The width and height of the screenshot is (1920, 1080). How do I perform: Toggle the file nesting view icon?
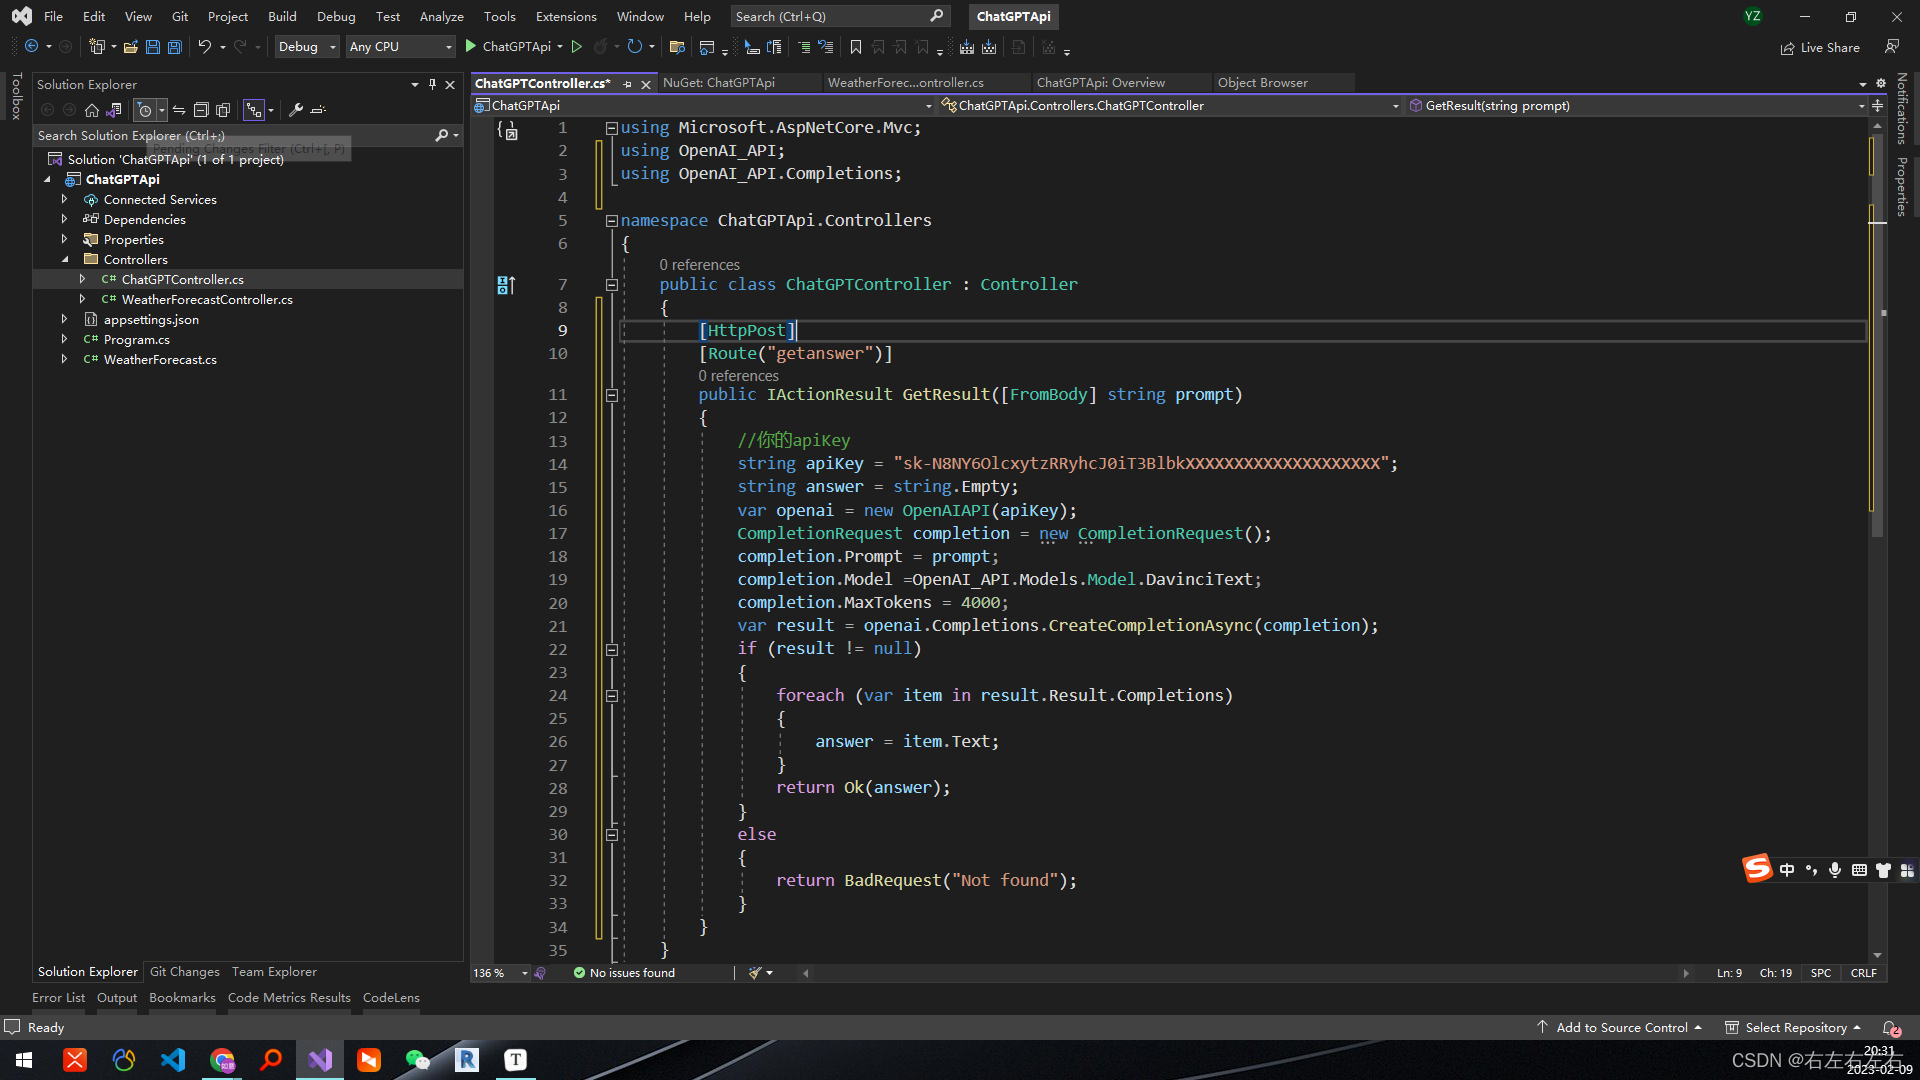coord(254,110)
